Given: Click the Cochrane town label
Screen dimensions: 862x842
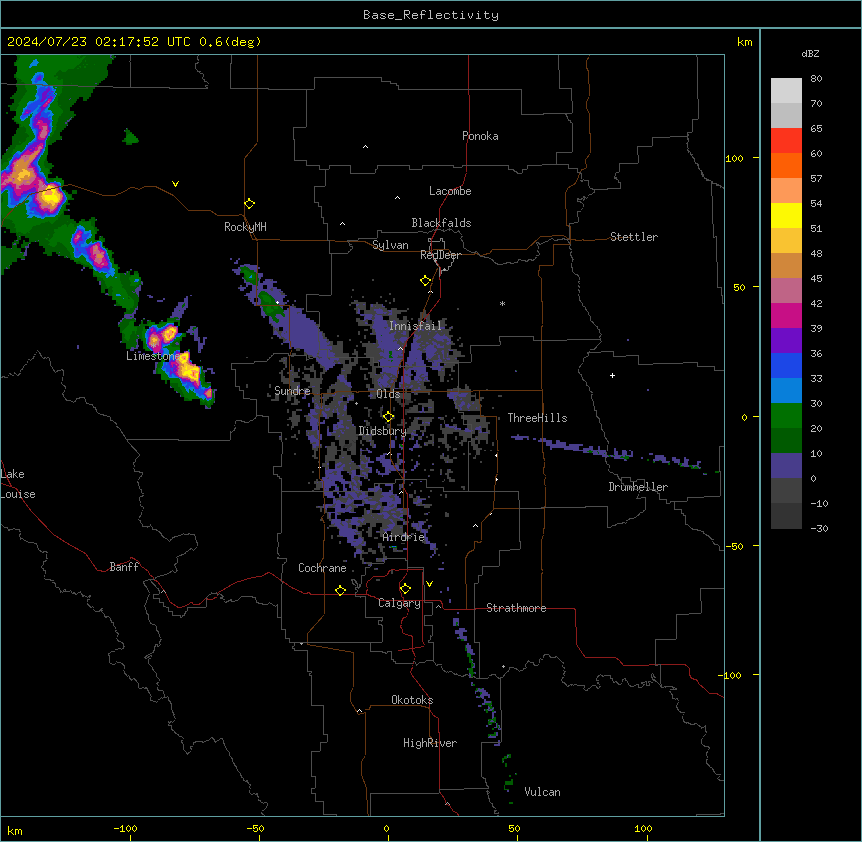Looking at the screenshot, I should (322, 568).
